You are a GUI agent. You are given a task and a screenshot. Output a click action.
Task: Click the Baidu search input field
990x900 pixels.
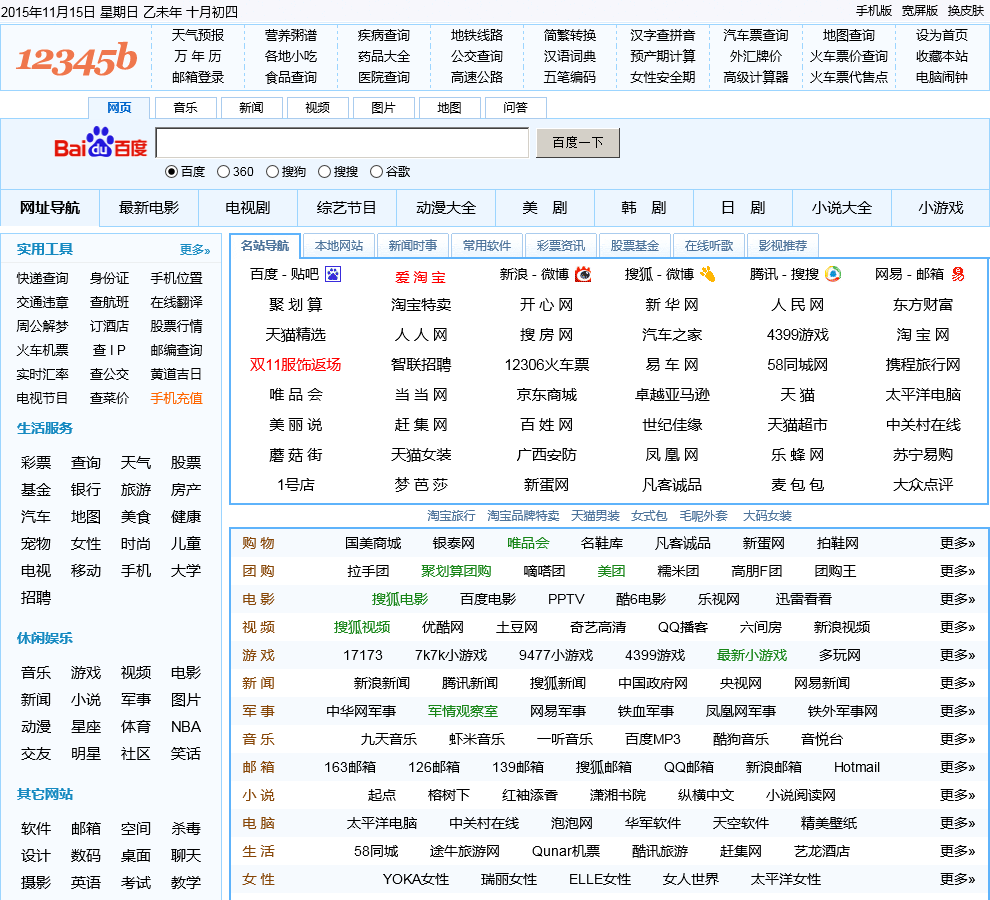(x=342, y=143)
